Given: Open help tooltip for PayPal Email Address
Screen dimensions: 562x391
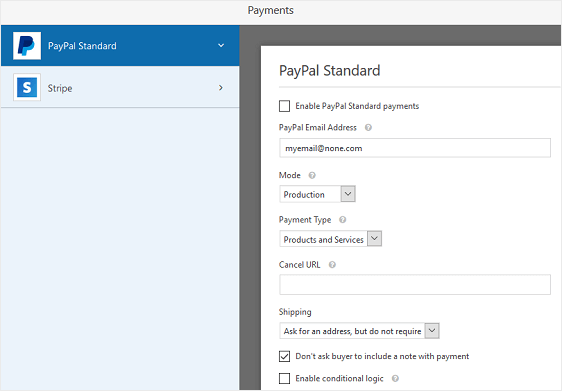Looking at the screenshot, I should (x=368, y=128).
